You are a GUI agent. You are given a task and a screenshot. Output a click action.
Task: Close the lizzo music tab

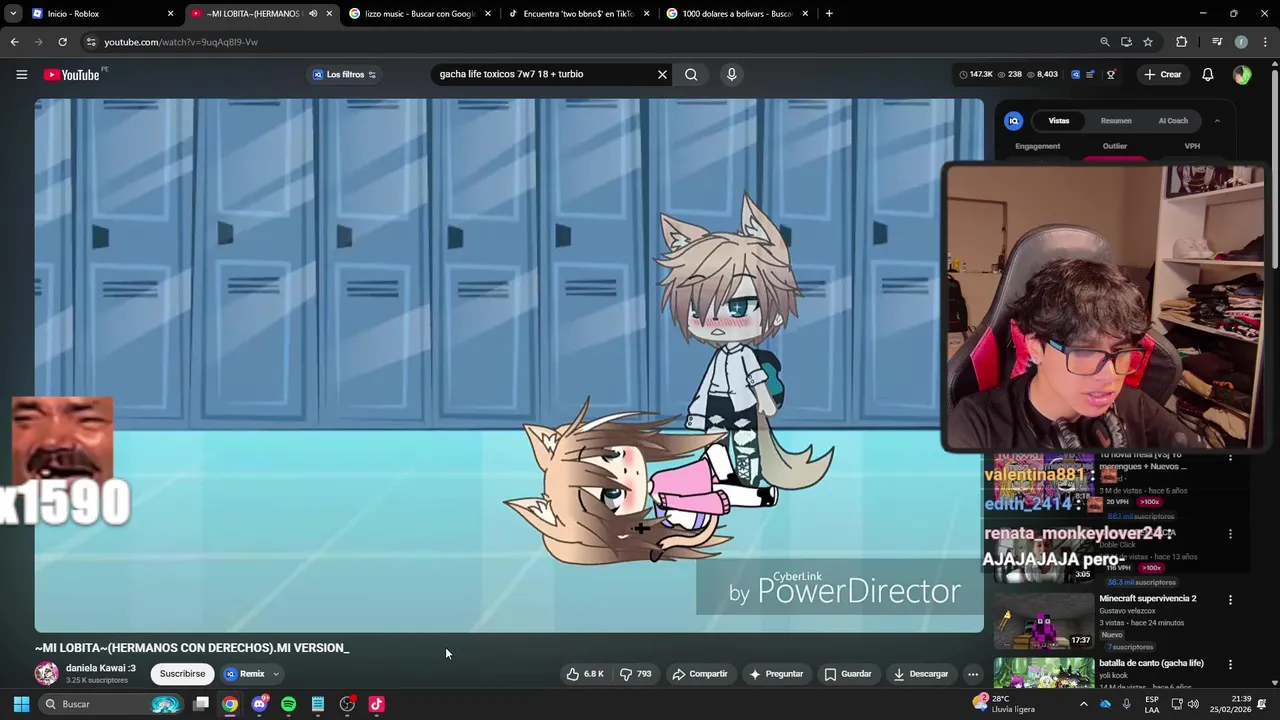point(487,14)
